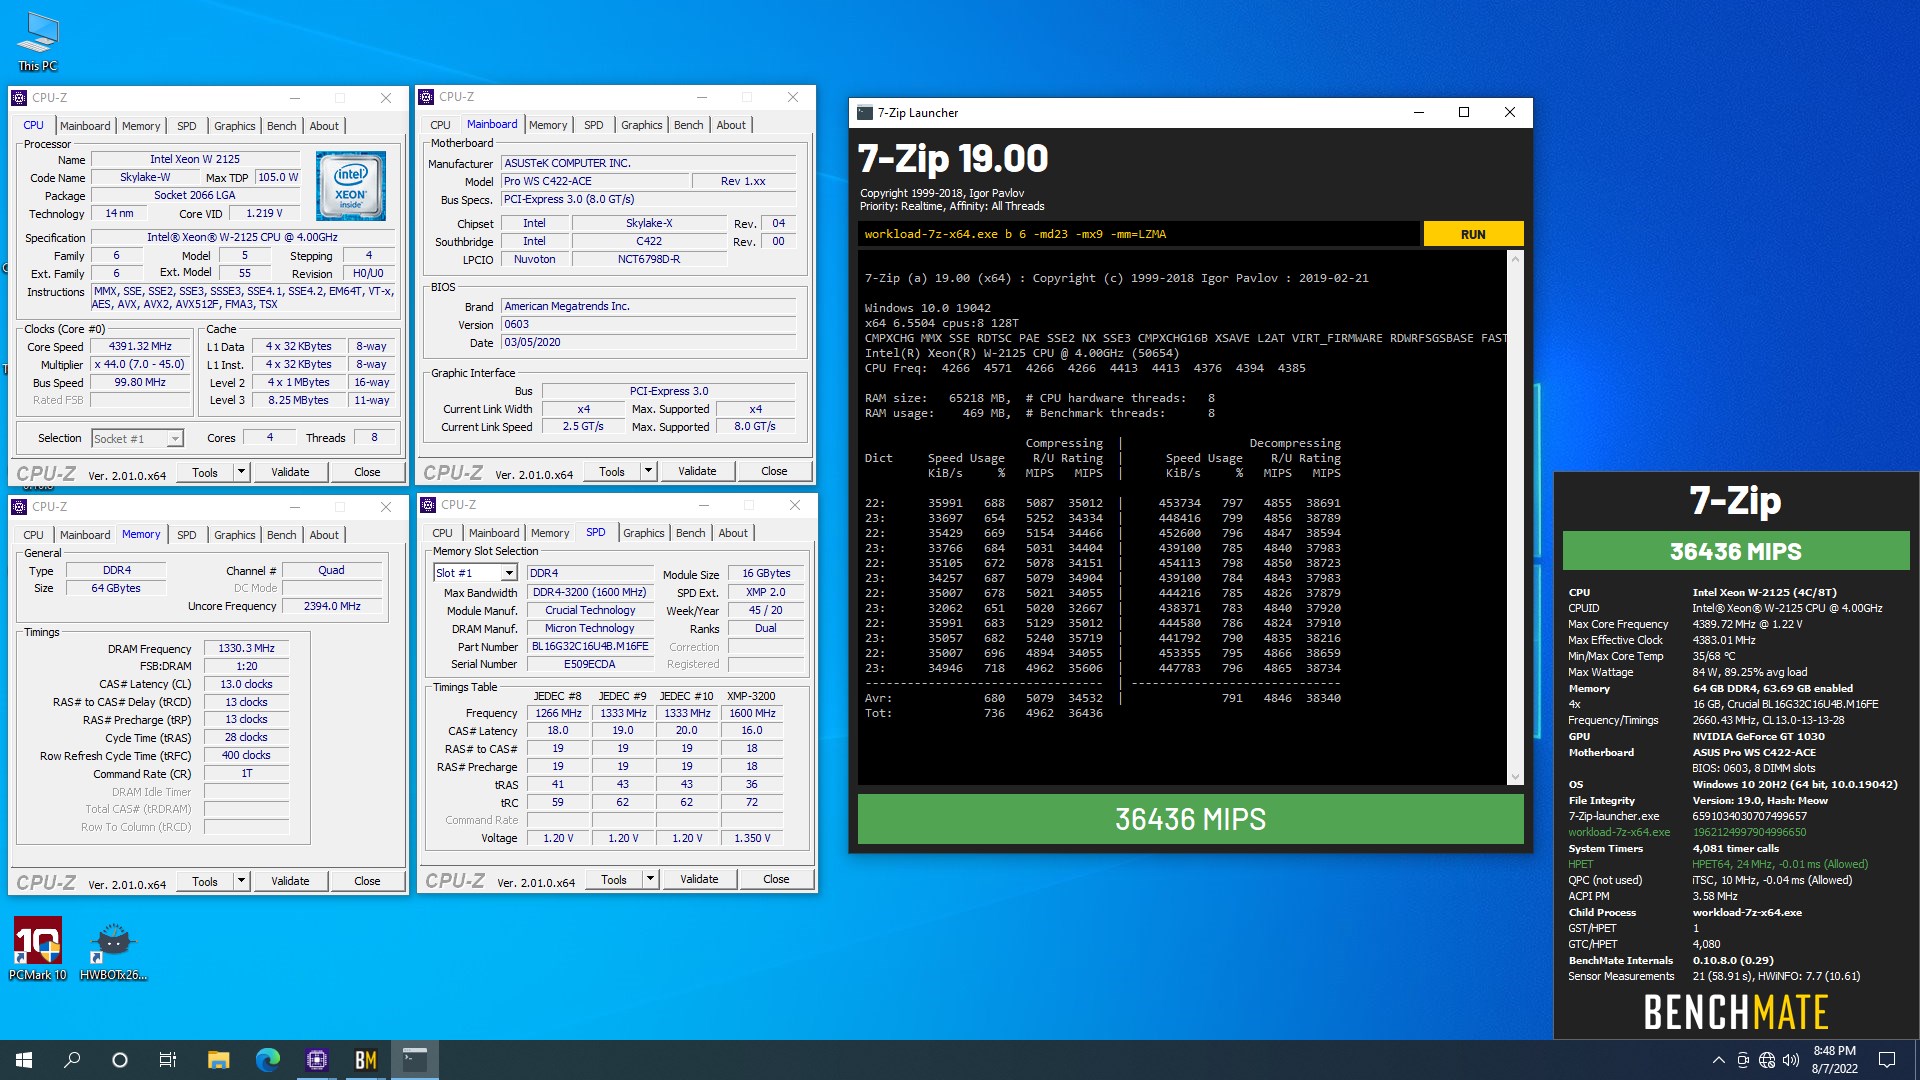The width and height of the screenshot is (1920, 1080).
Task: Show hidden tray icons chevron
Action: pyautogui.click(x=1718, y=1060)
